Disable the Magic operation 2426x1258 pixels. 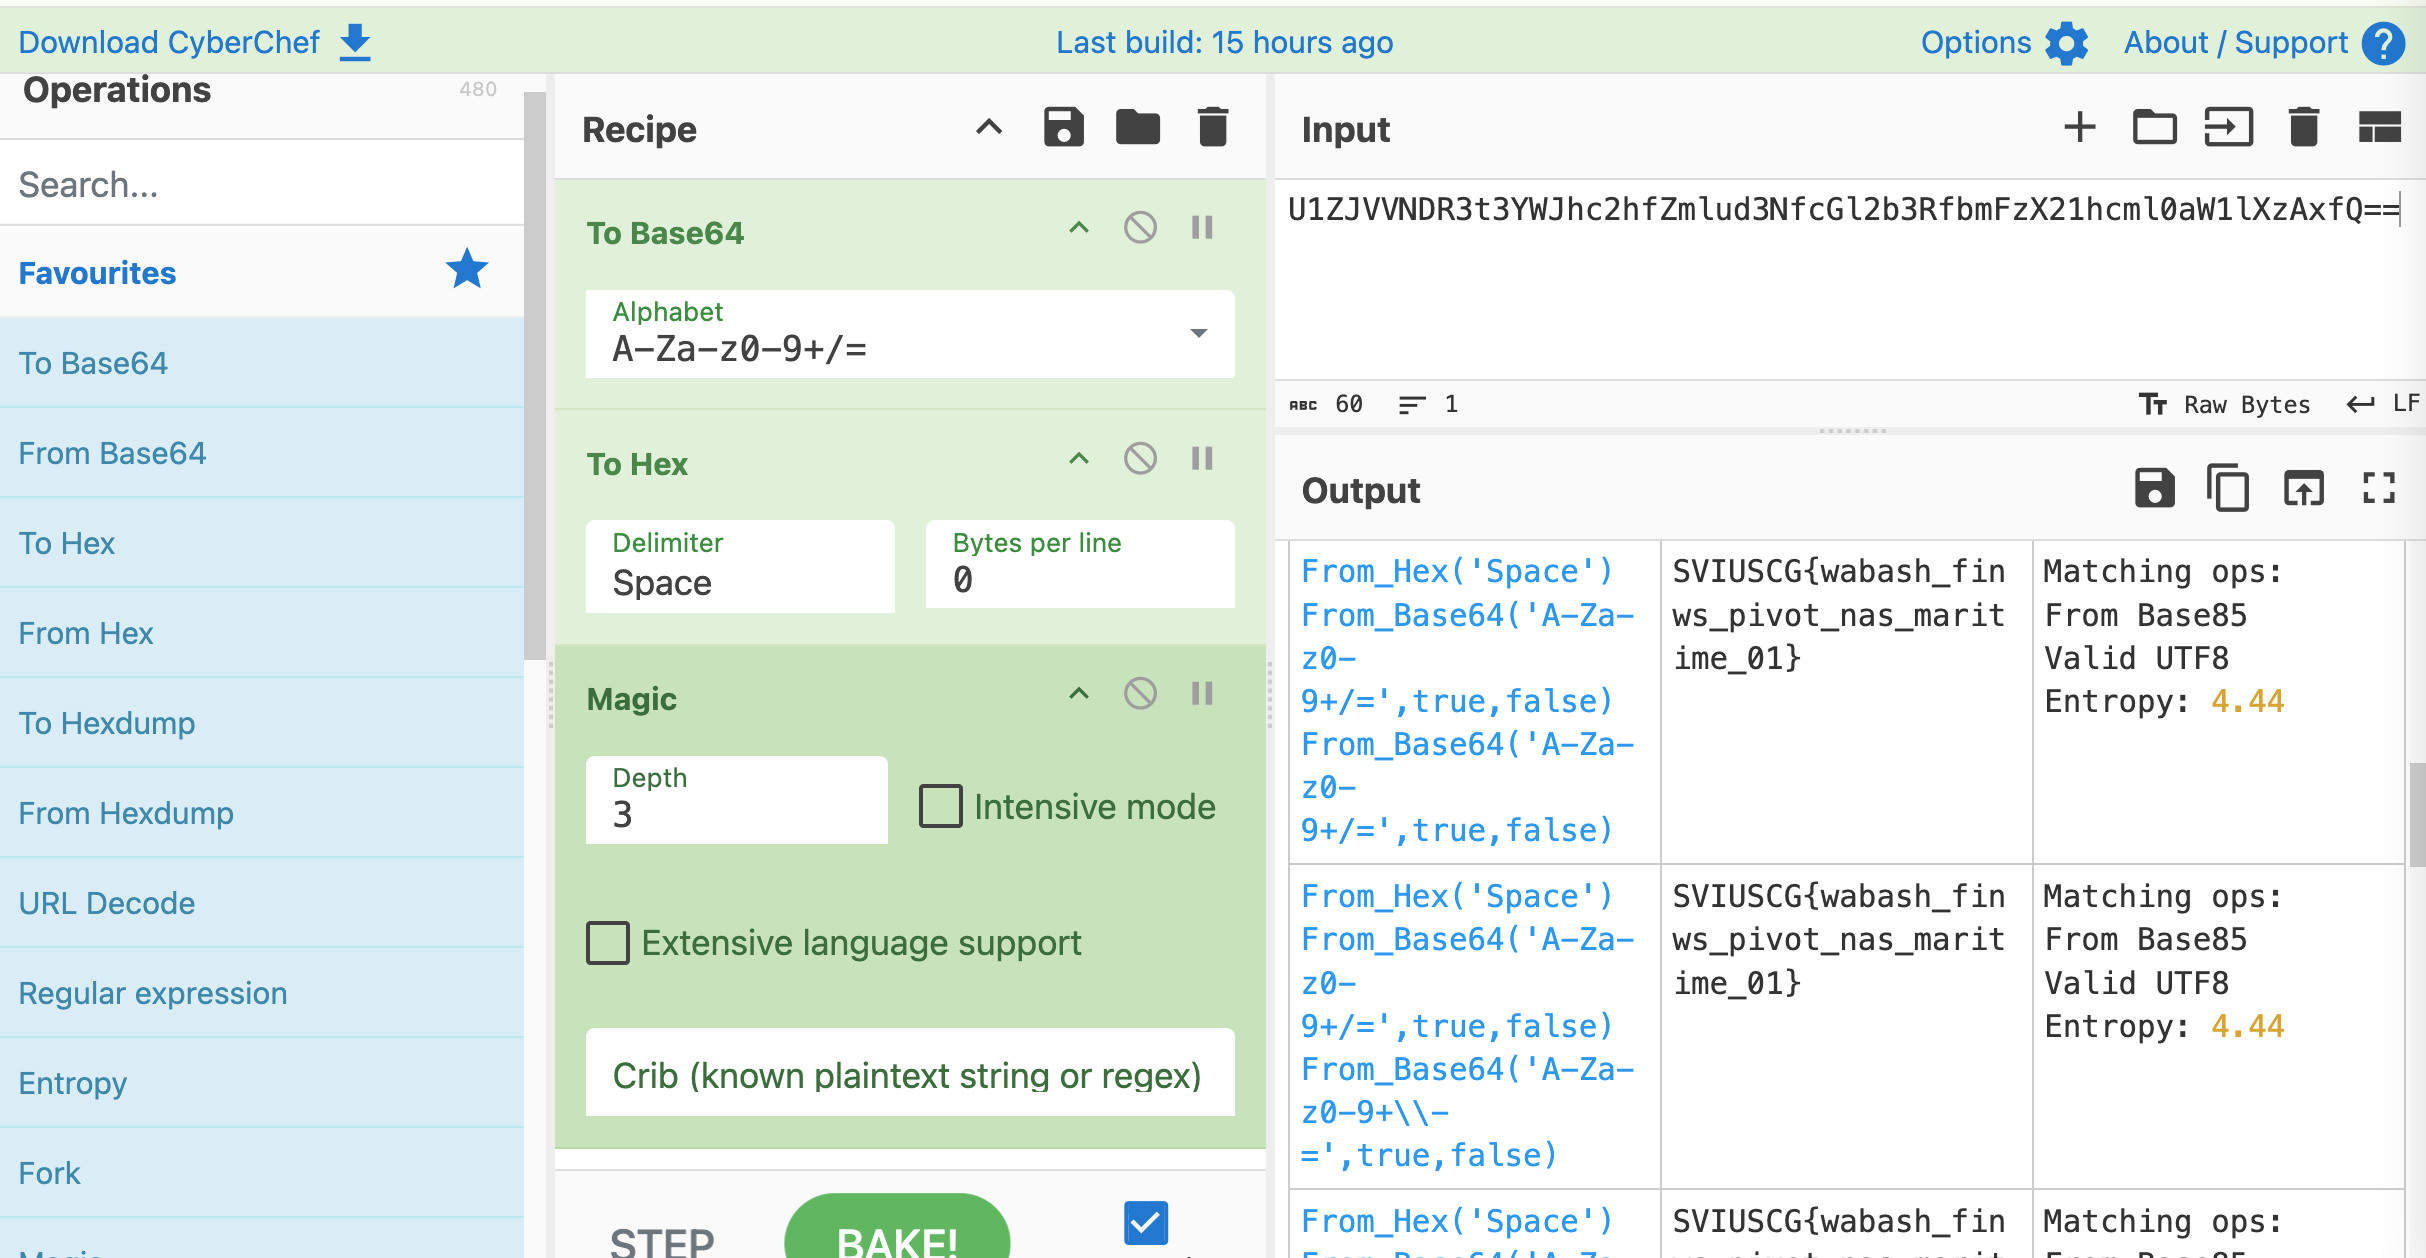[x=1140, y=694]
